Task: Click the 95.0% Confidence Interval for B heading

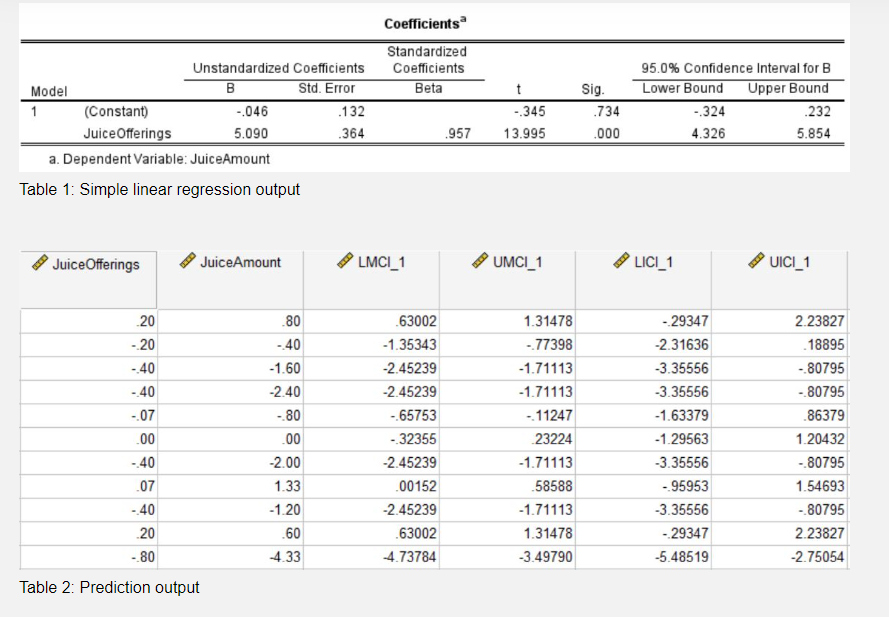Action: [x=736, y=68]
